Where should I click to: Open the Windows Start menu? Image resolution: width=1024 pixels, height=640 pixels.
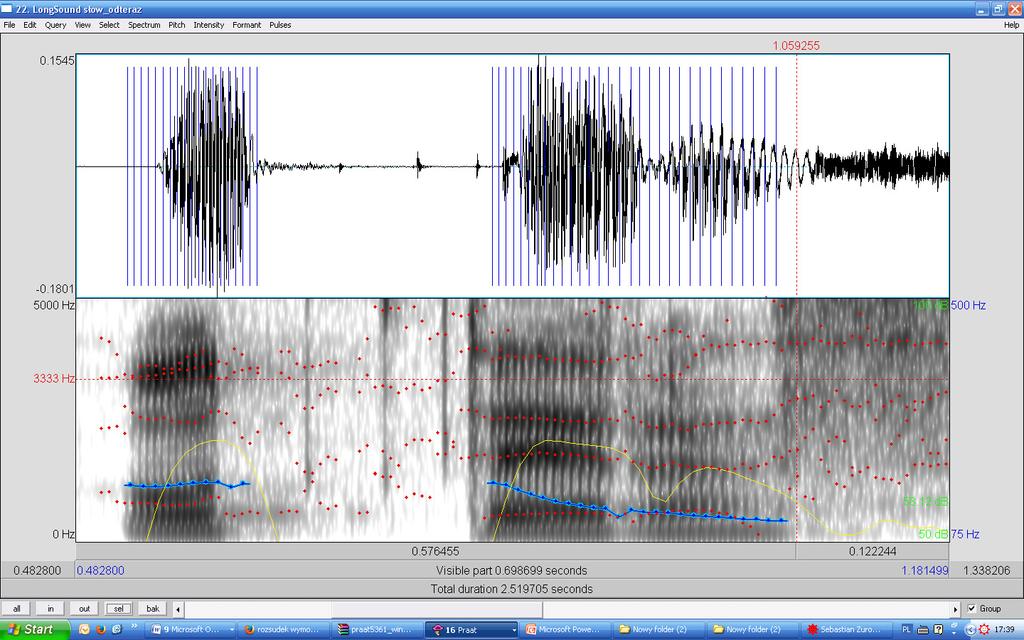click(x=34, y=630)
